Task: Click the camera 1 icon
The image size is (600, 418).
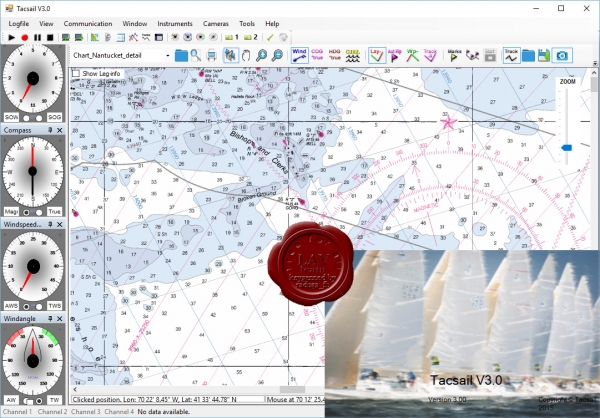Action: click(x=232, y=37)
